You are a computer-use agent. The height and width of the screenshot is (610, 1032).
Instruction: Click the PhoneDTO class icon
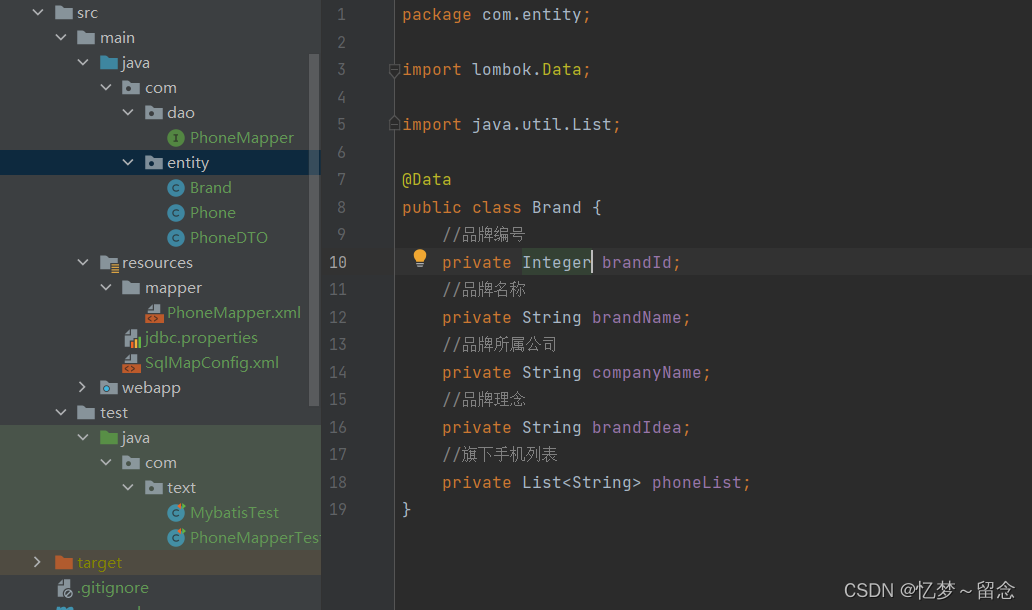click(176, 238)
